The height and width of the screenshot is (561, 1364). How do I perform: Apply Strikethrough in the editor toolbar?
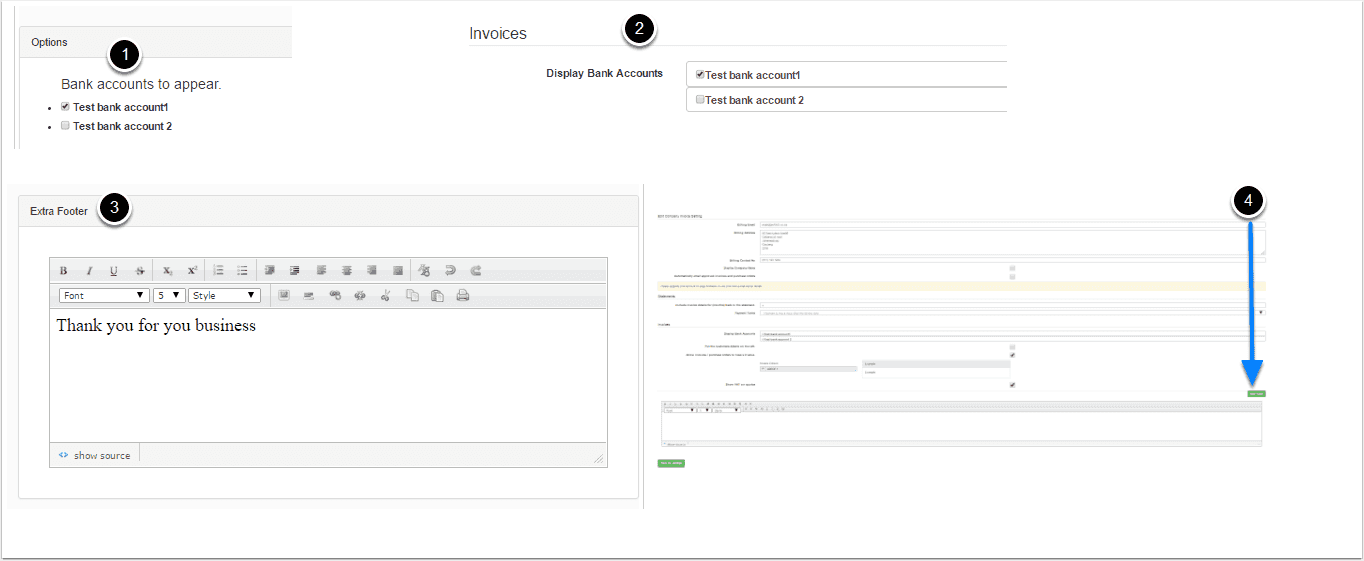pos(139,270)
